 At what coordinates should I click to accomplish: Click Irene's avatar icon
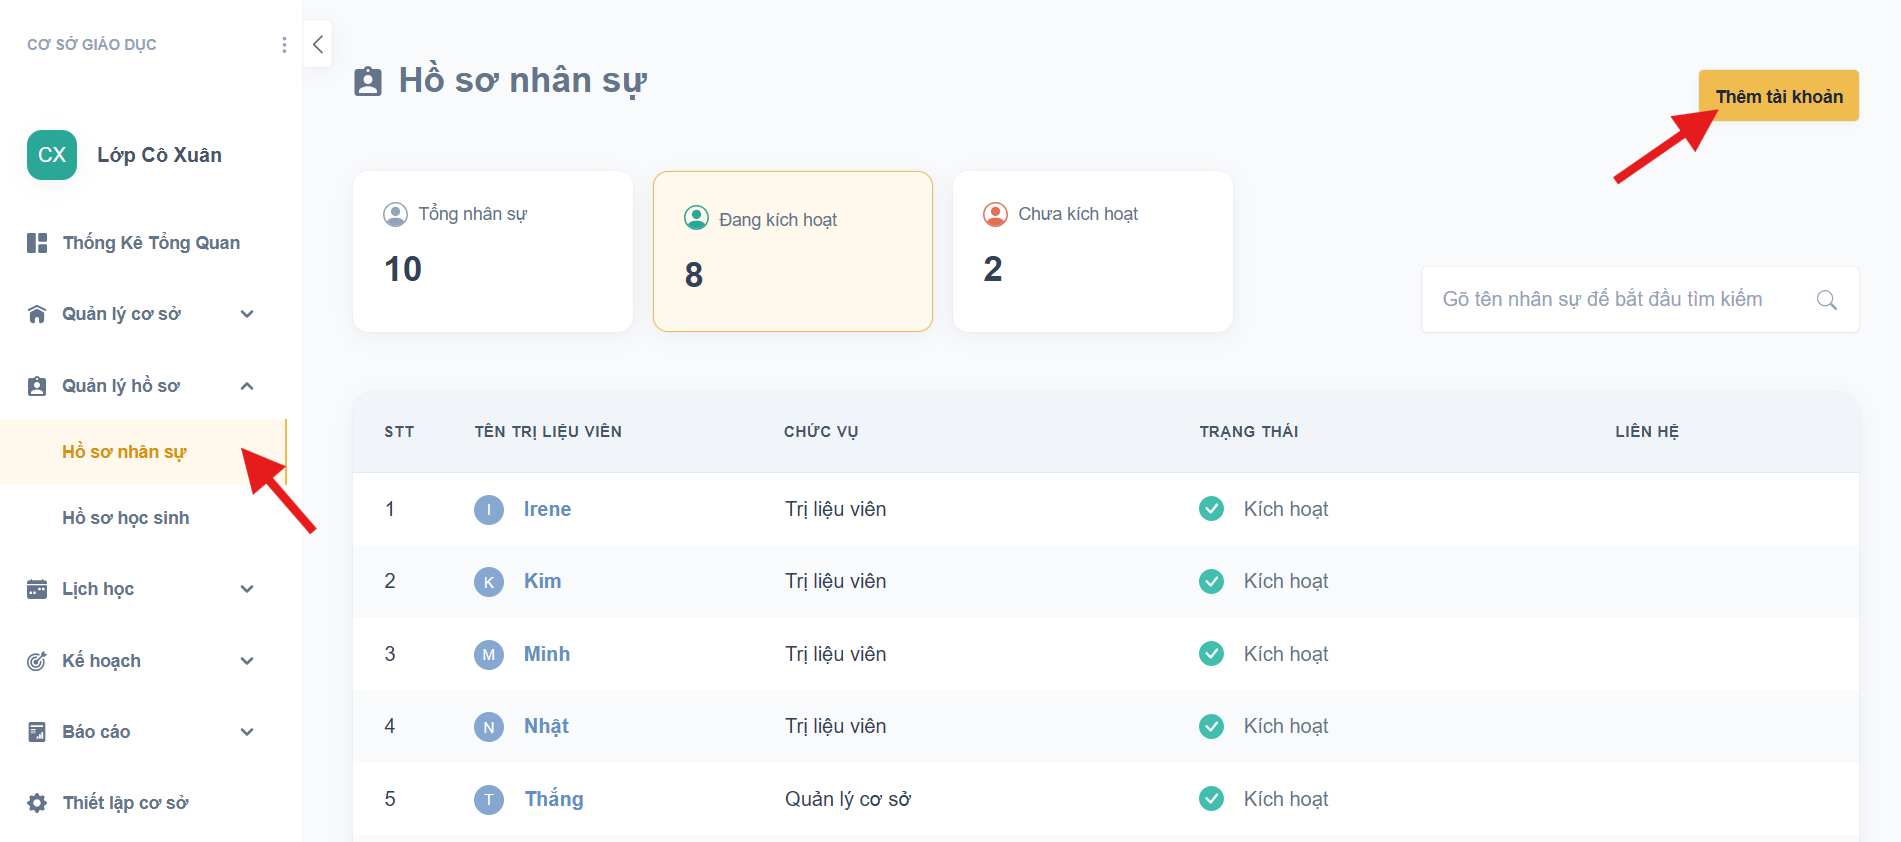(x=488, y=510)
